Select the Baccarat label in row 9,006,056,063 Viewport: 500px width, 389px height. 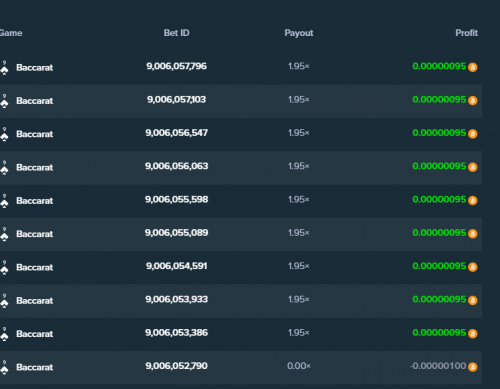tap(35, 168)
